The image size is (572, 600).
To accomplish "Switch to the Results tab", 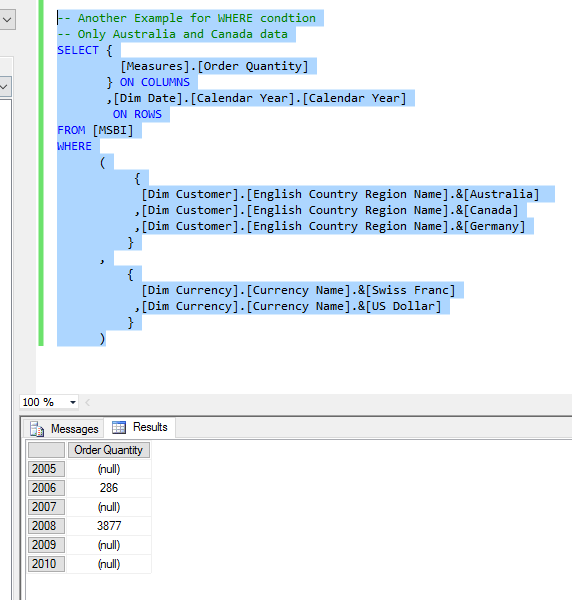I will tap(140, 427).
